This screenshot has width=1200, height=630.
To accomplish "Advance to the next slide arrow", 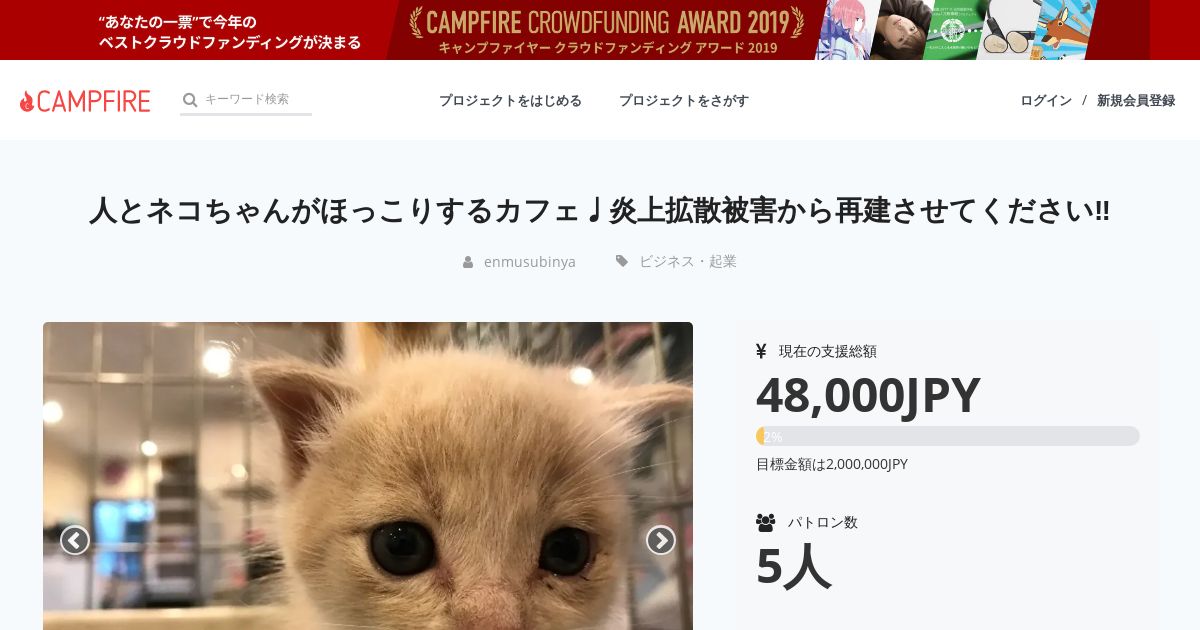I will coord(660,540).
